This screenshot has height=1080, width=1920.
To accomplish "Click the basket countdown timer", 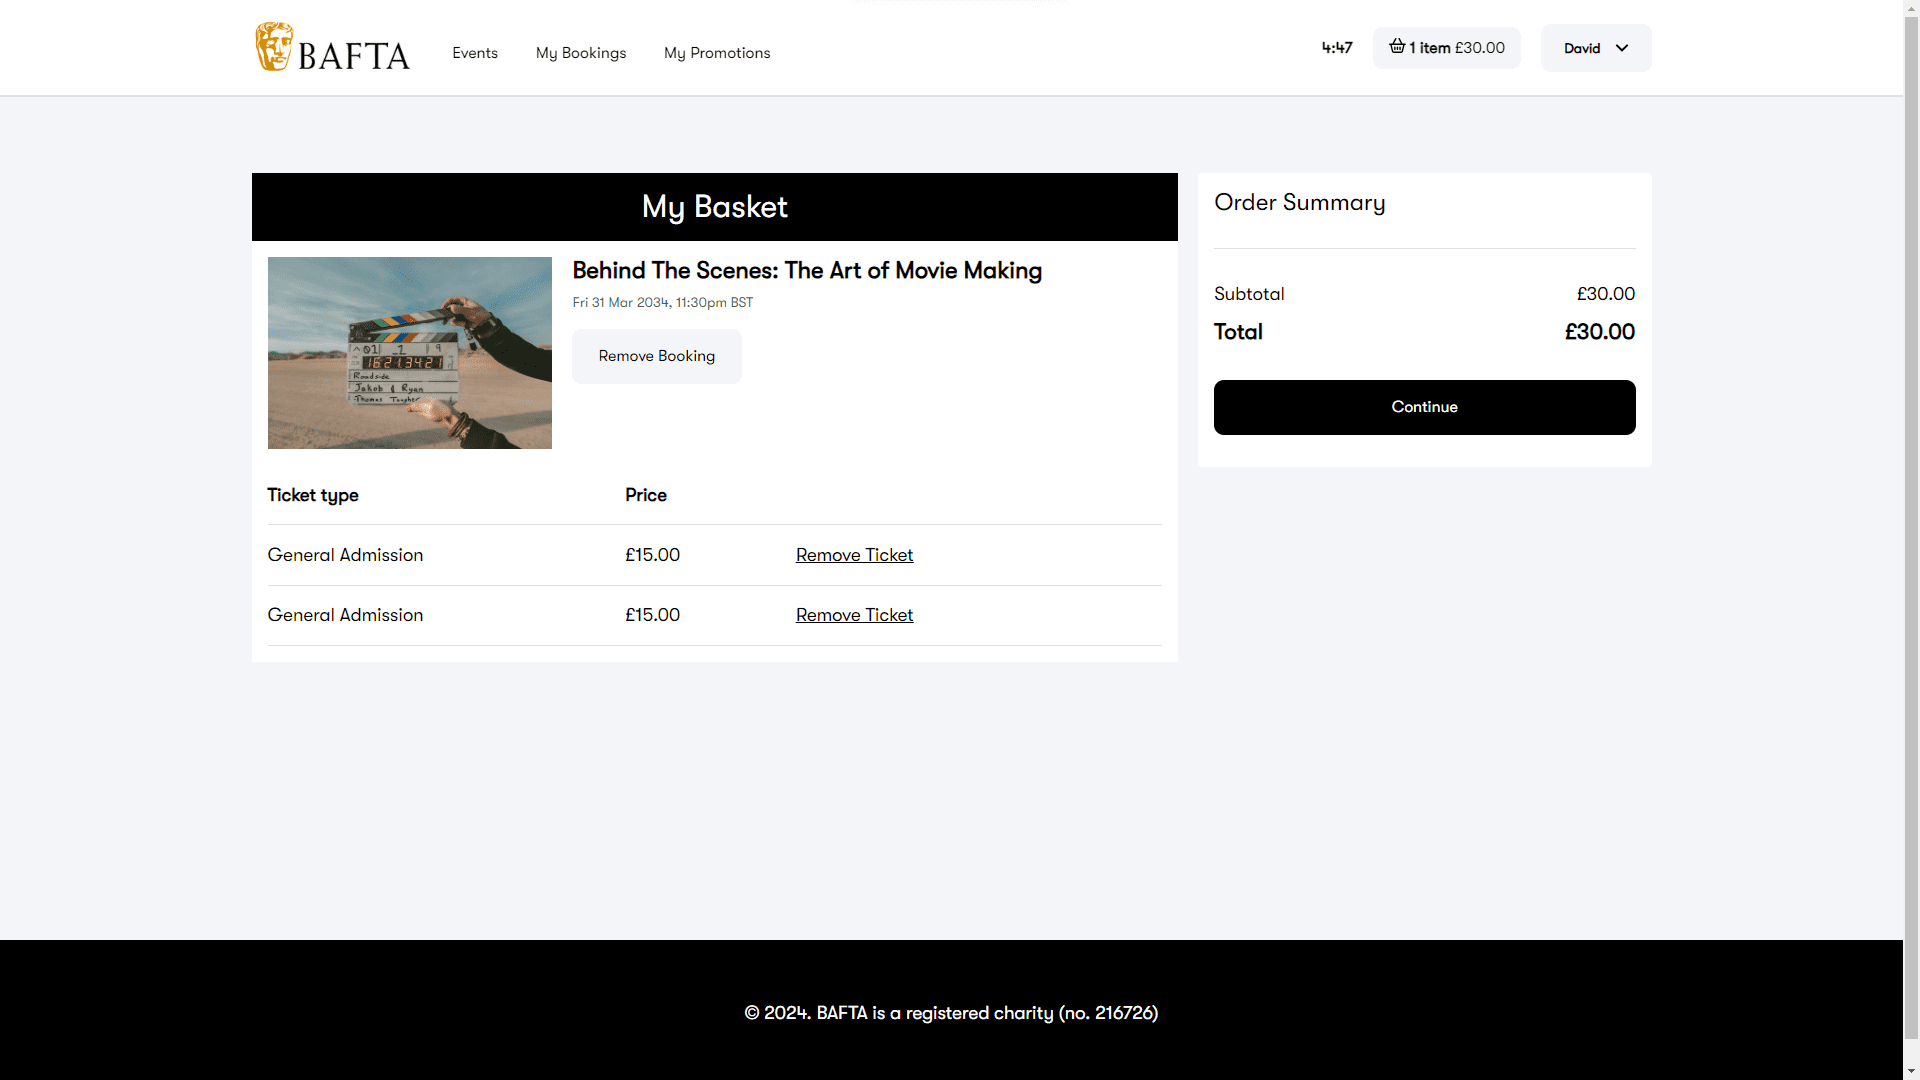I will (1337, 48).
